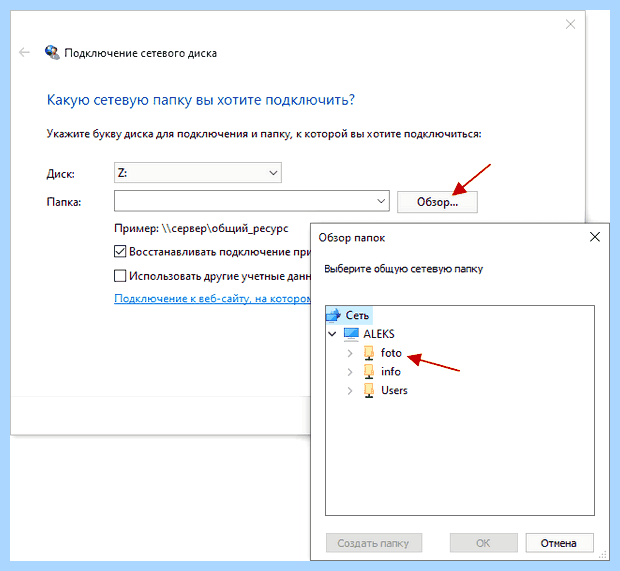Click the network drive globe icon in title

pos(52,52)
